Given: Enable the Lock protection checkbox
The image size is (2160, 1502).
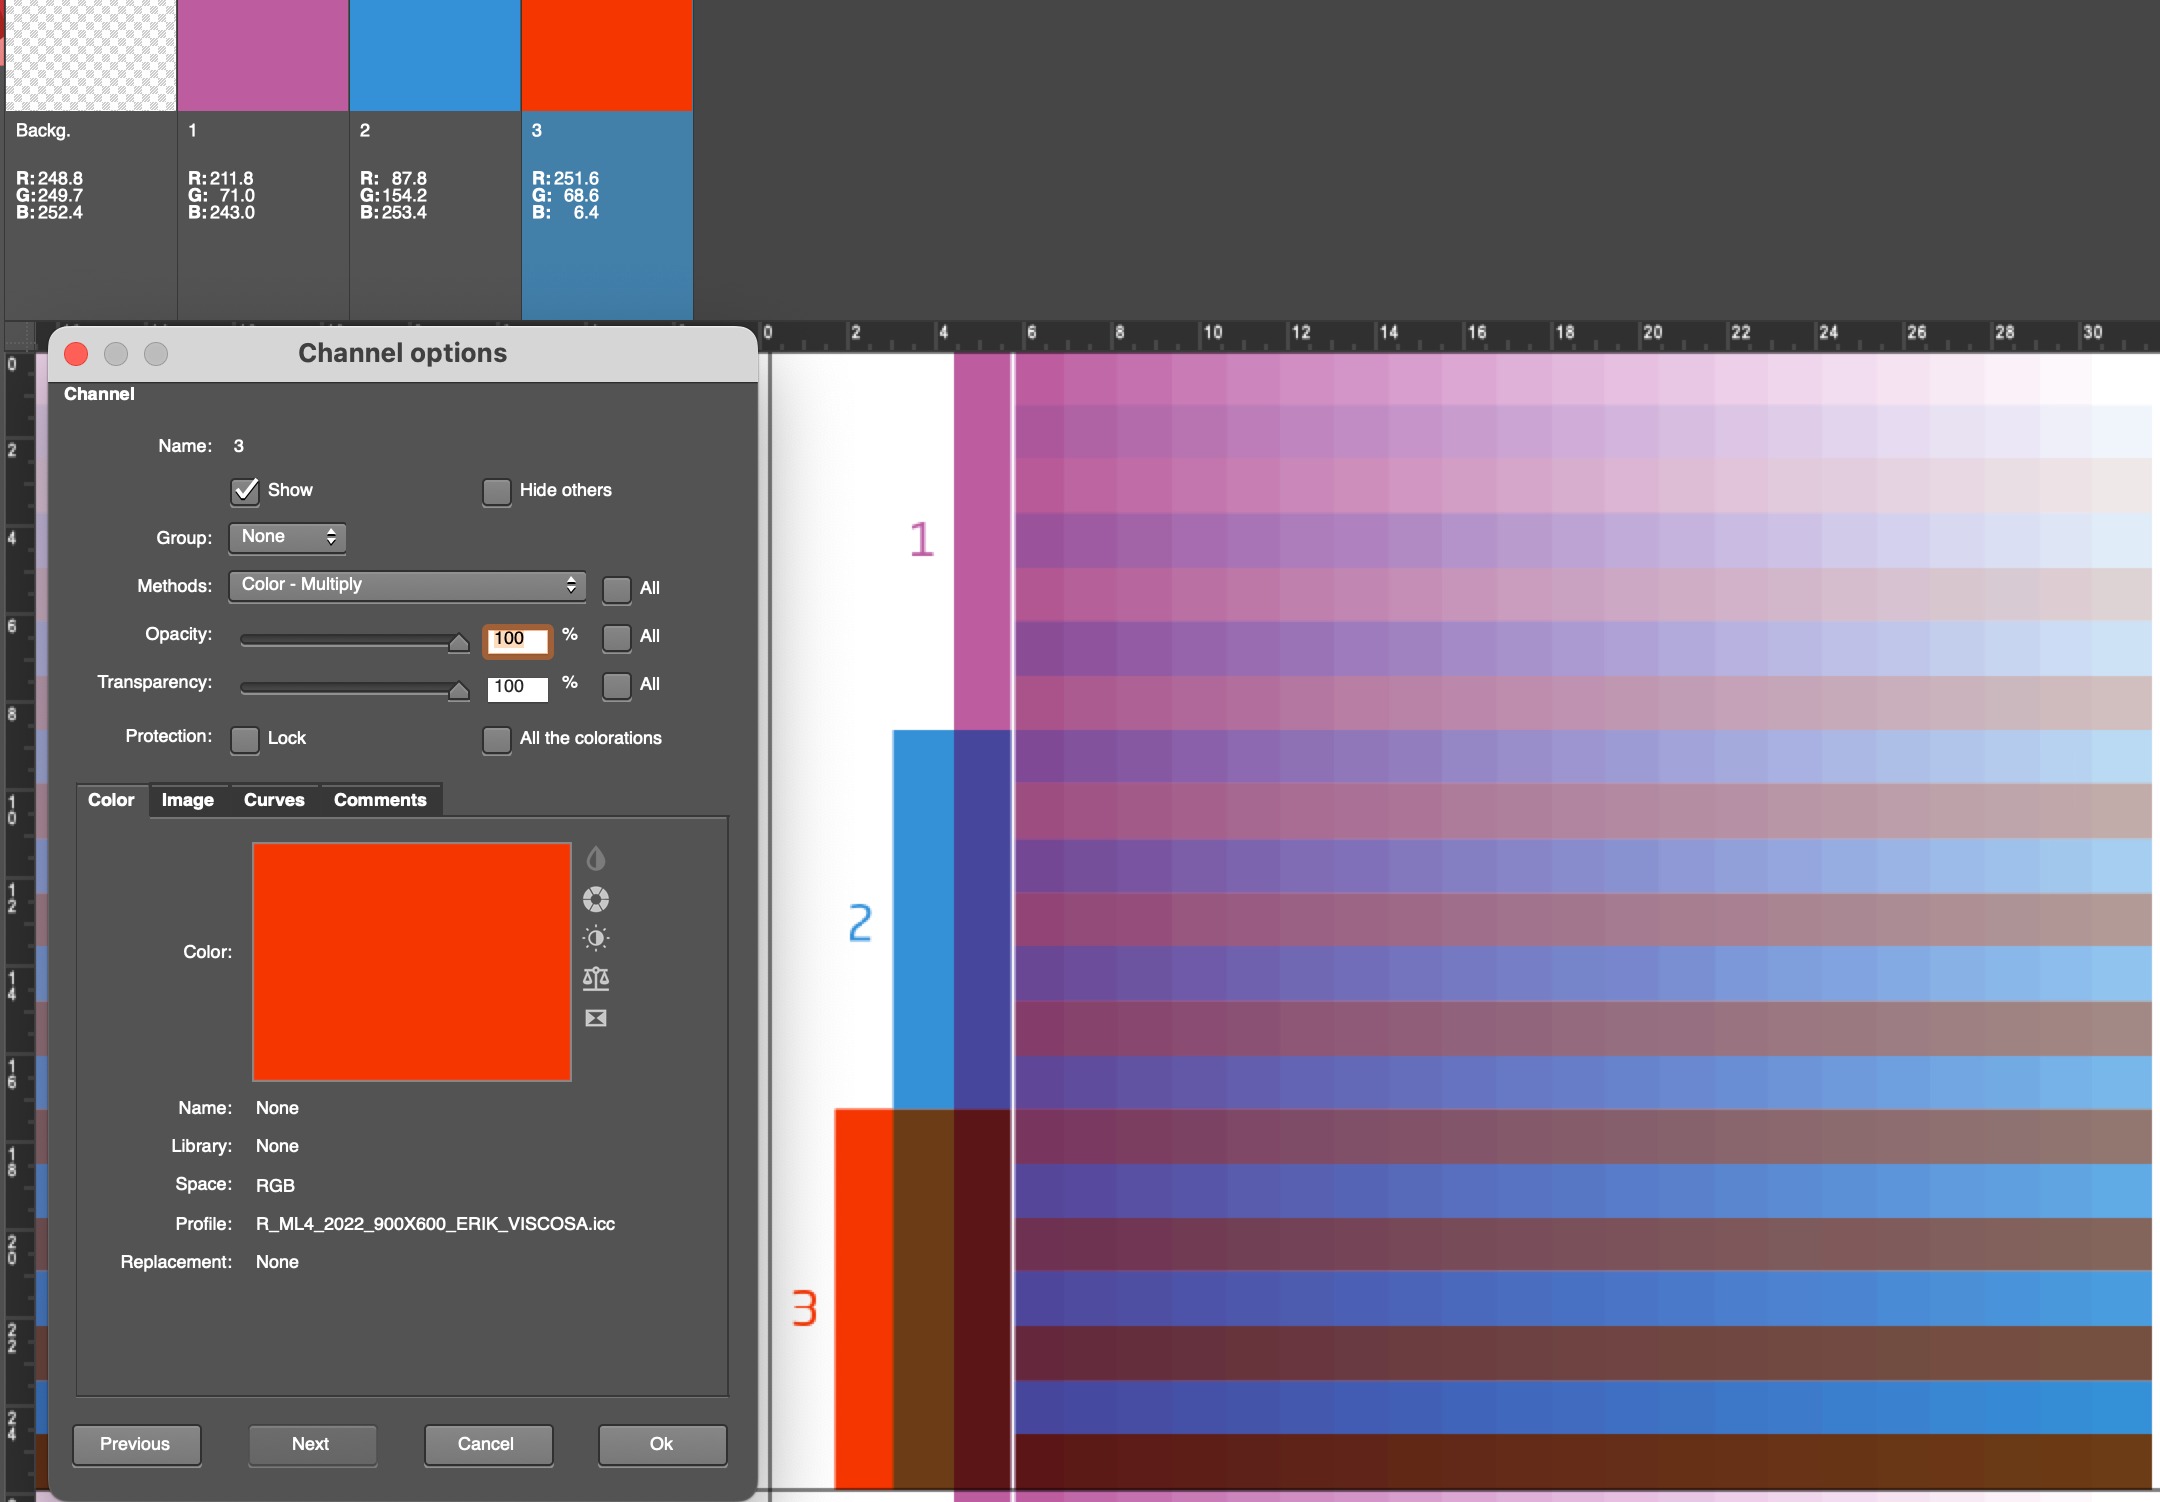Looking at the screenshot, I should pos(245,739).
